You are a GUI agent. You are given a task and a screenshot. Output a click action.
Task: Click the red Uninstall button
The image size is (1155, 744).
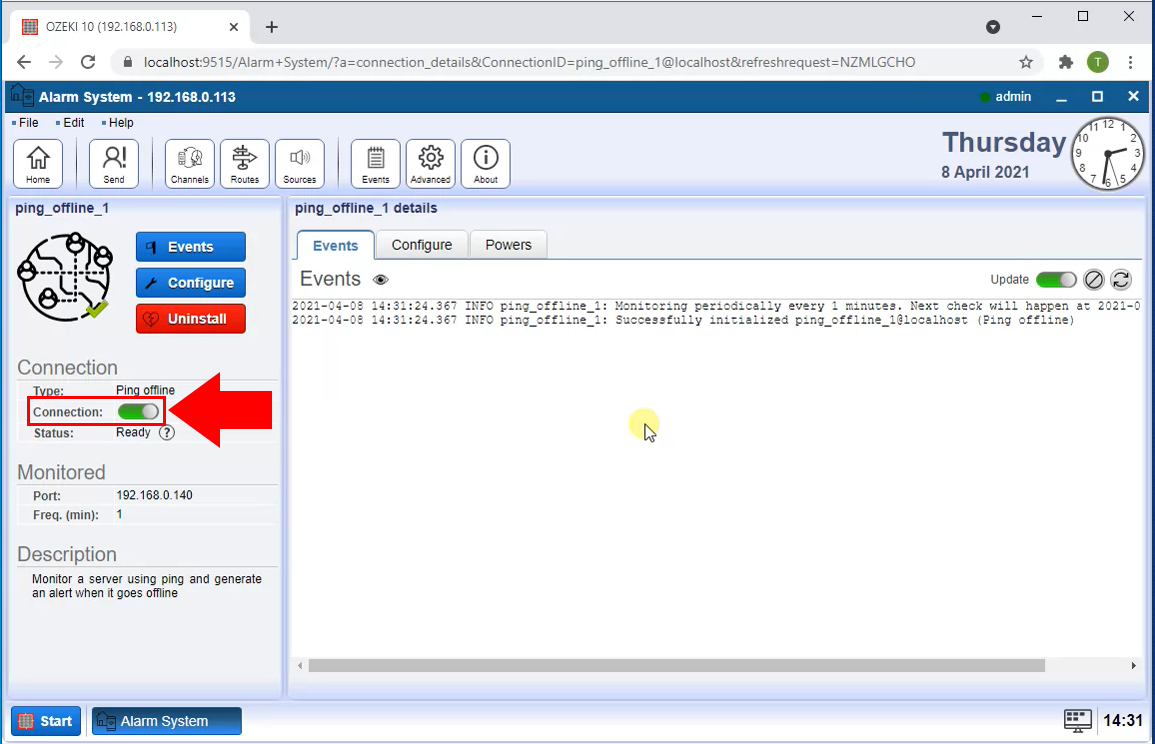click(x=191, y=319)
